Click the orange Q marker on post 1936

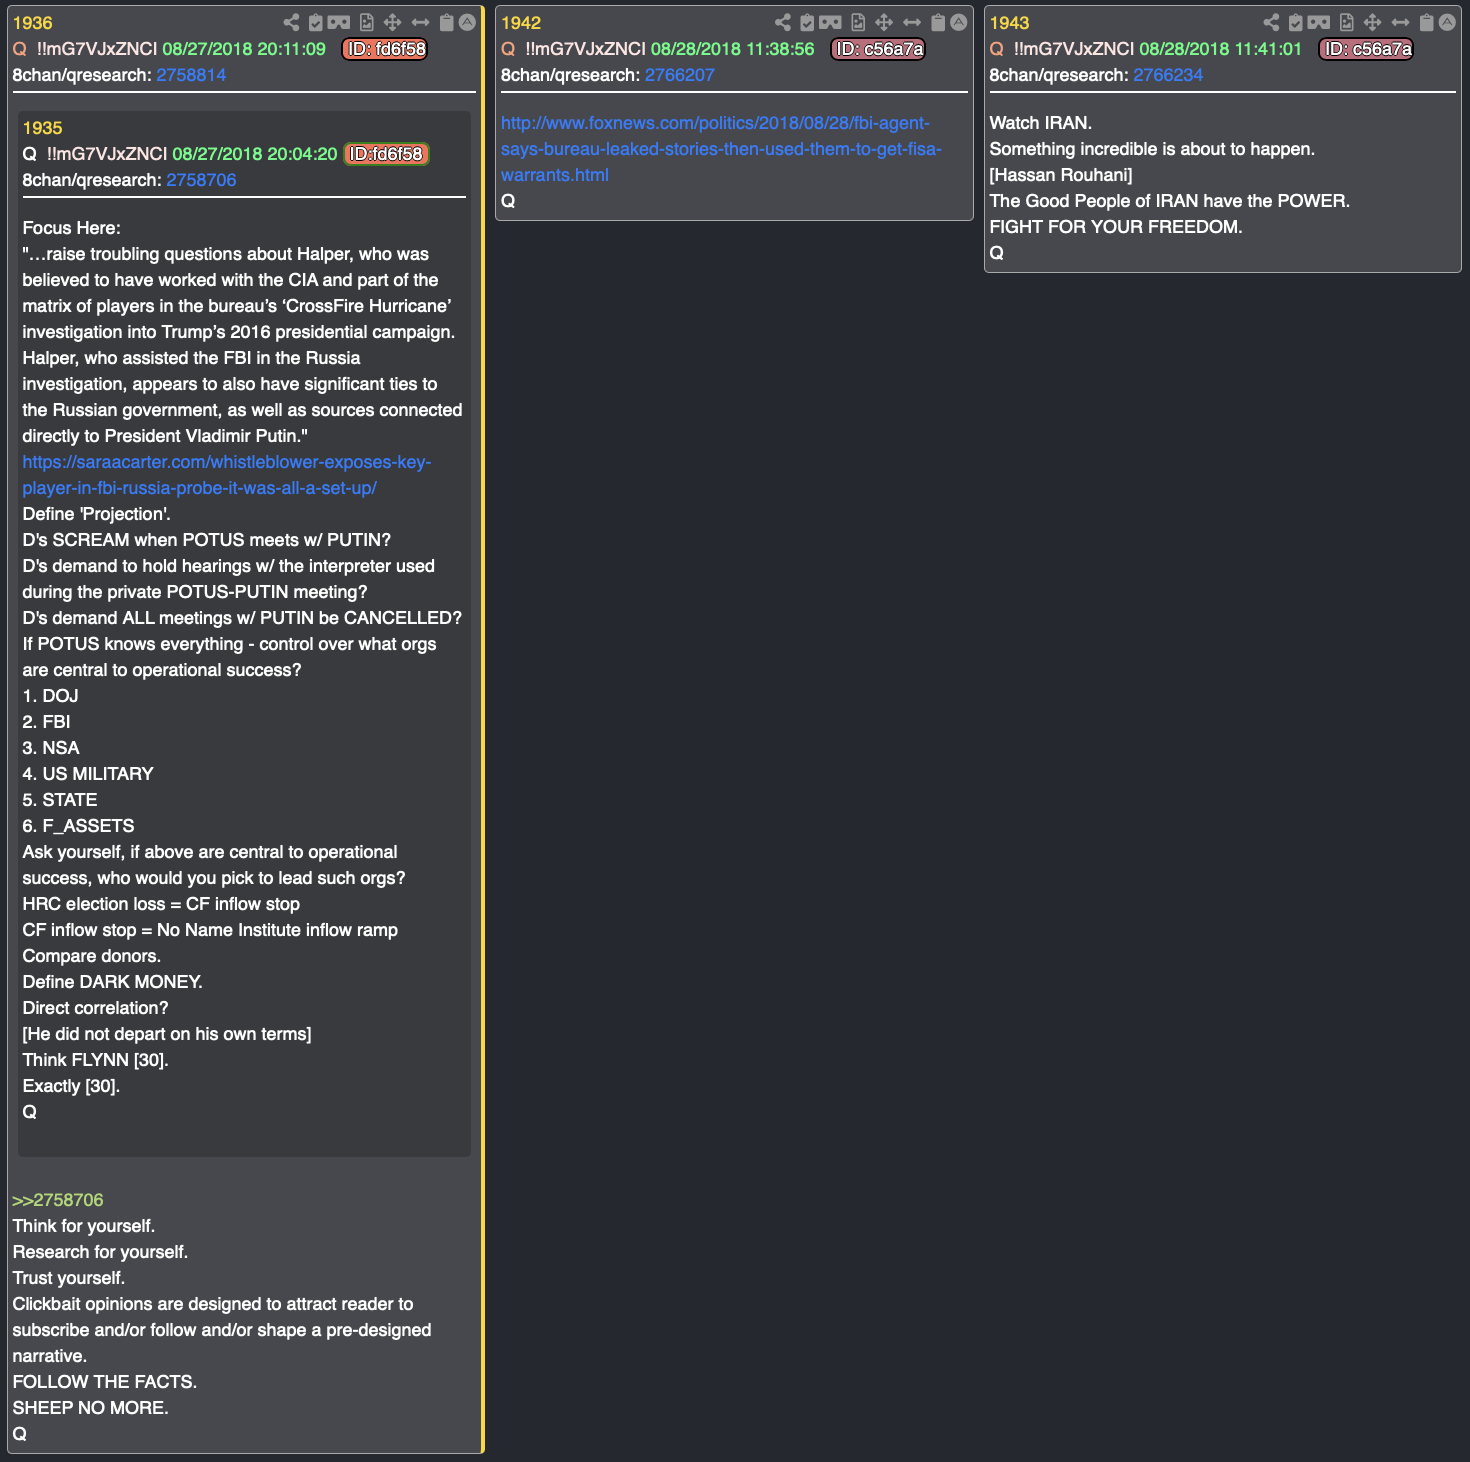[19, 49]
